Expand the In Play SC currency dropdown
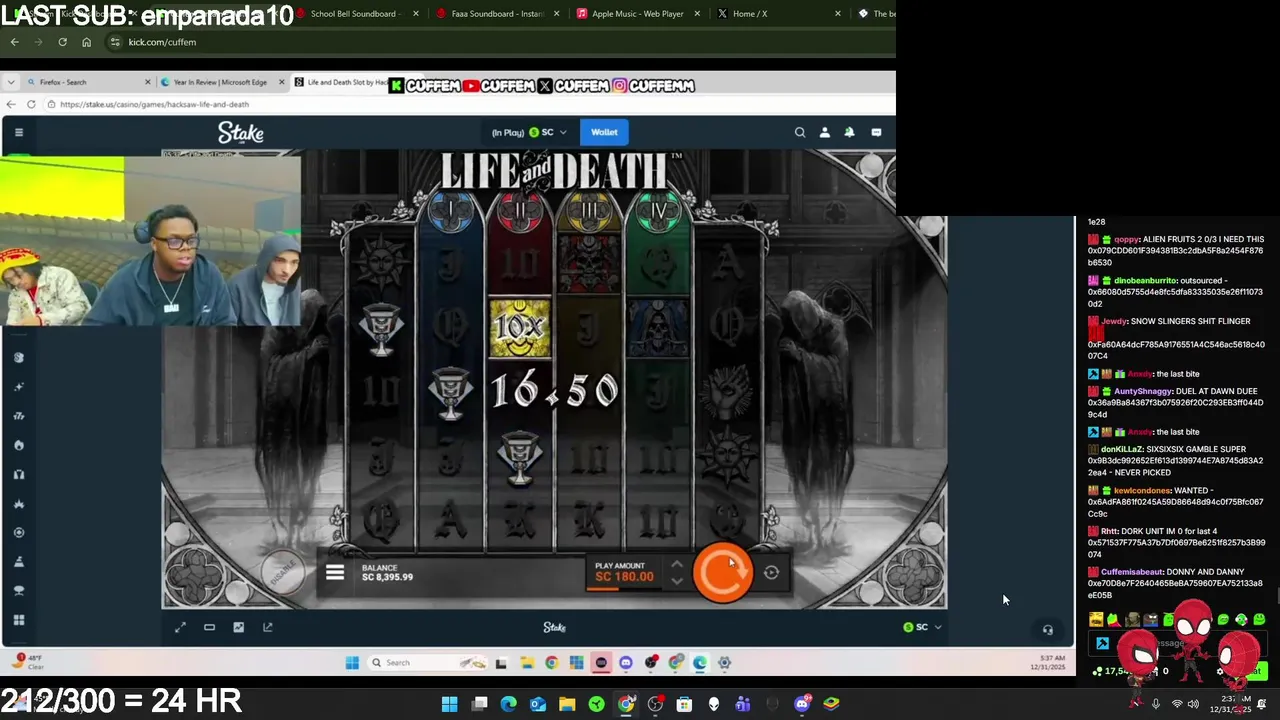 (x=529, y=132)
